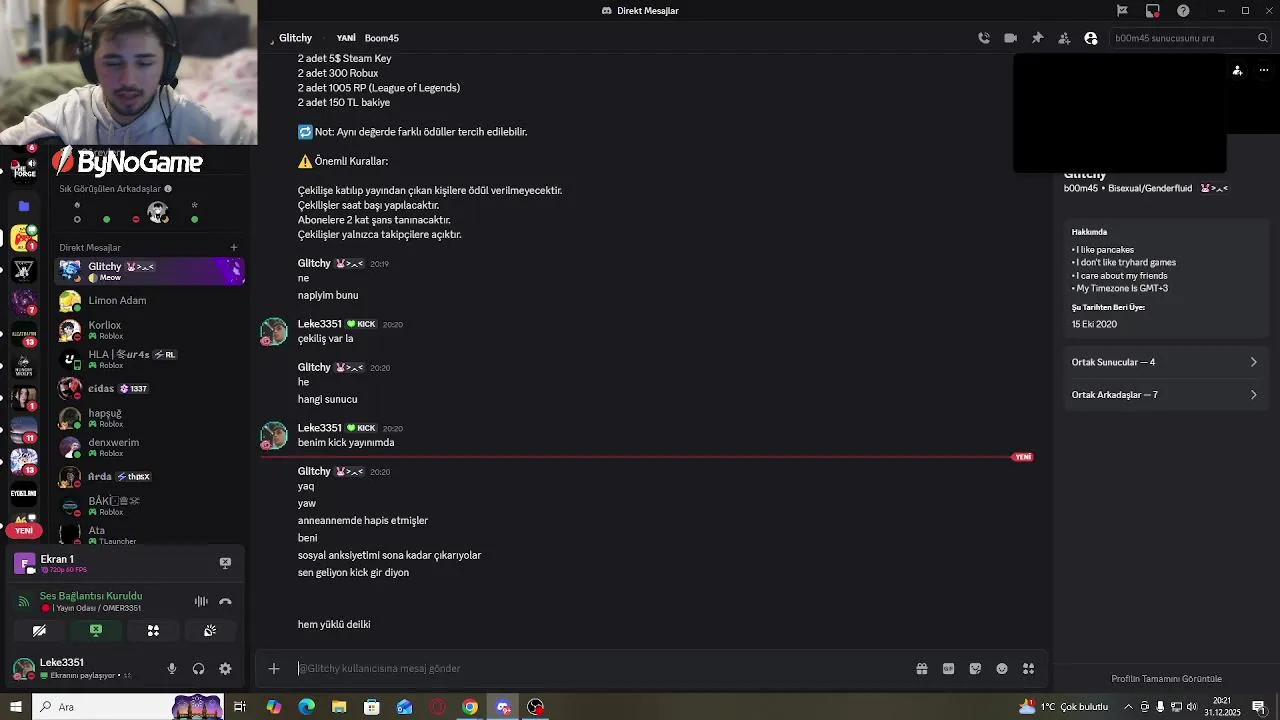Click message box to Glitchy
The width and height of the screenshot is (1280, 720).
tap(600, 668)
